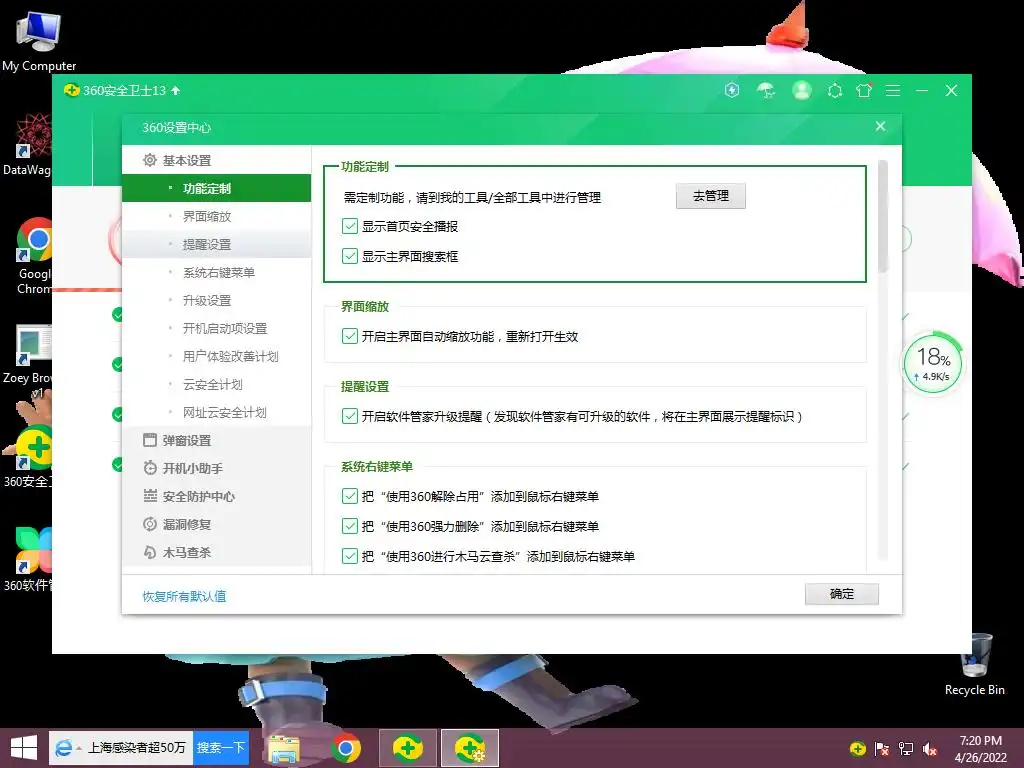
Task: Click the umbrella icon in 360 title bar
Action: (x=766, y=90)
